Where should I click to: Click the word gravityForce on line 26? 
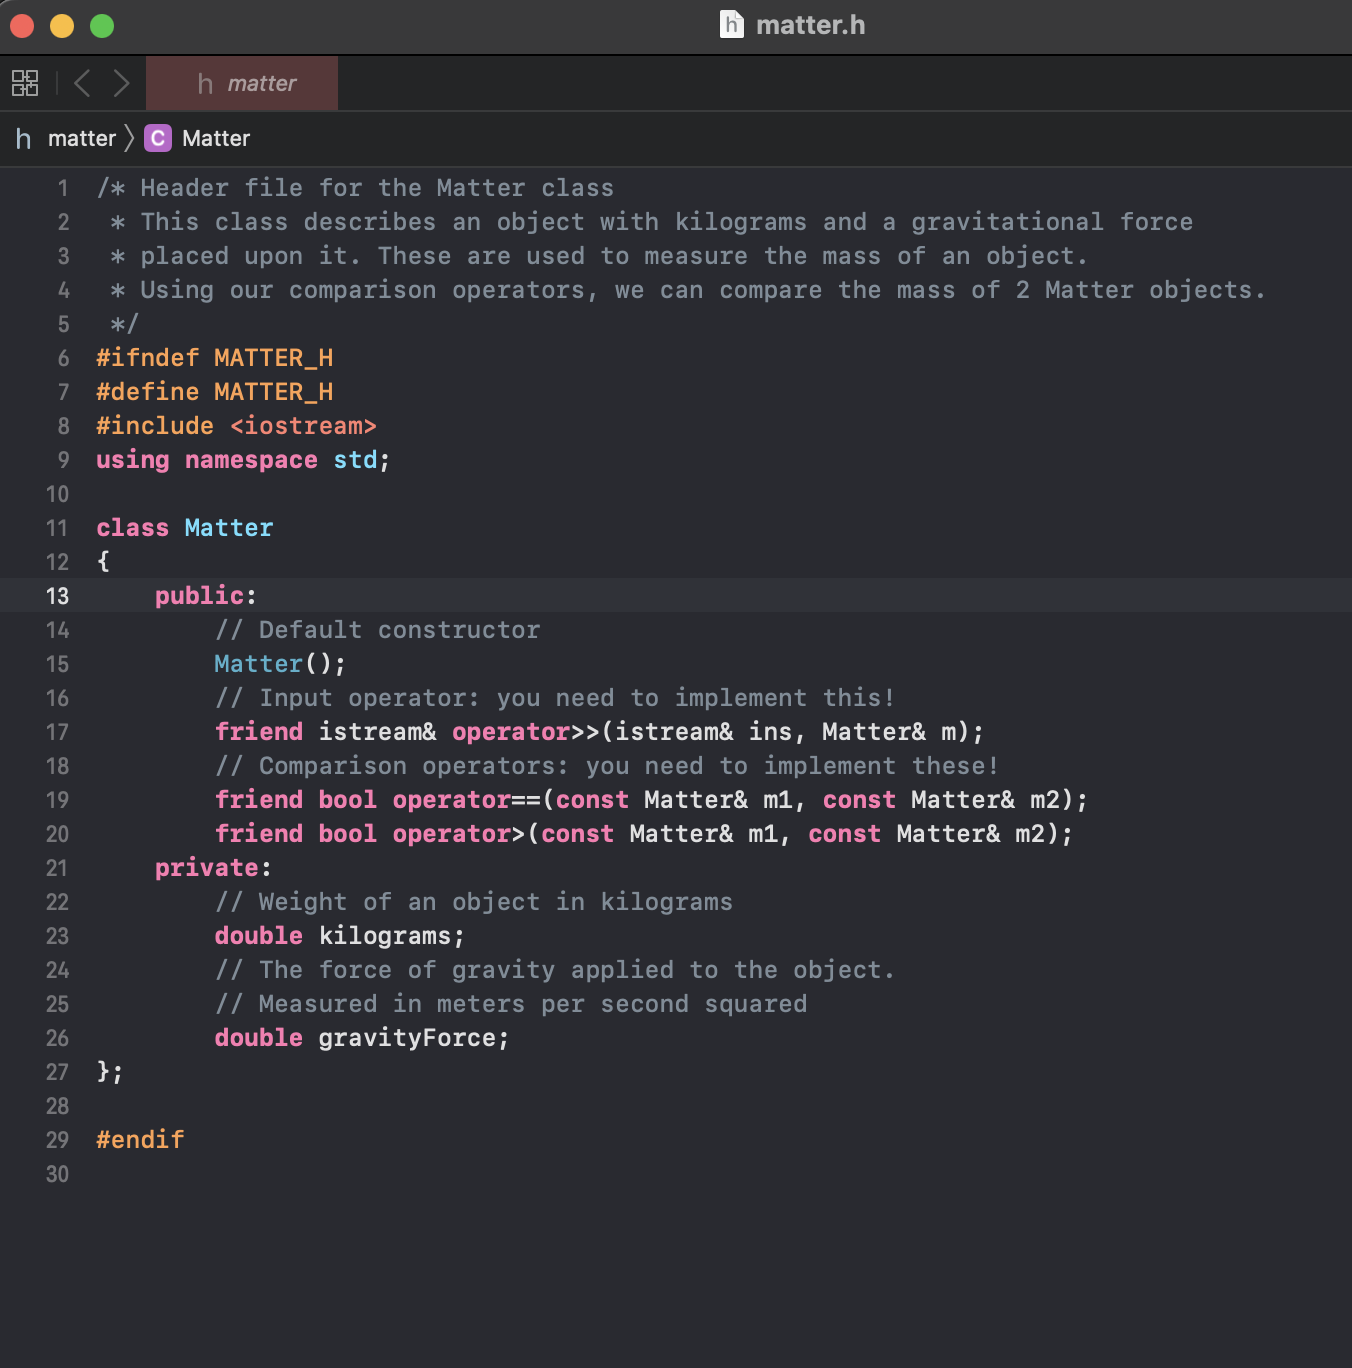(411, 1038)
